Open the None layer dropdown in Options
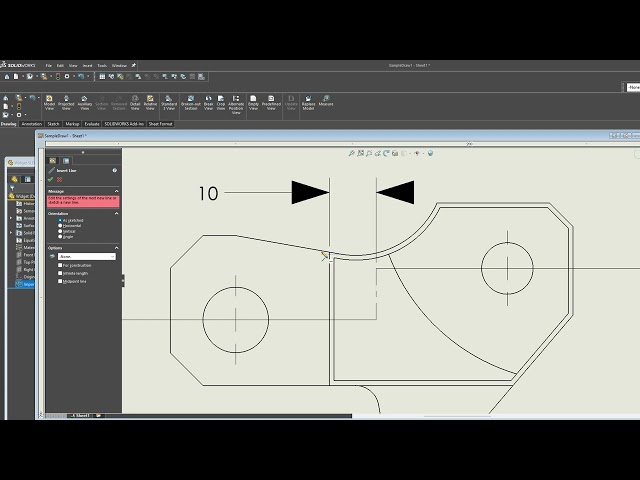The width and height of the screenshot is (640, 480). 87,257
